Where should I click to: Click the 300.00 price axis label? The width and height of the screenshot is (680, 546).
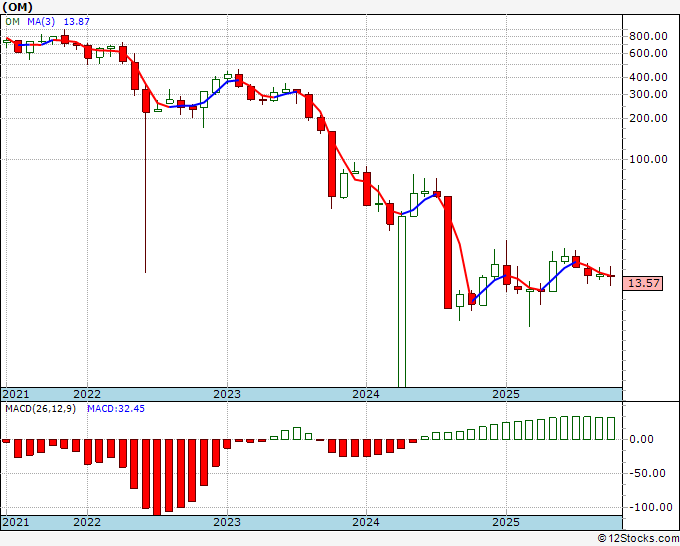pyautogui.click(x=648, y=94)
